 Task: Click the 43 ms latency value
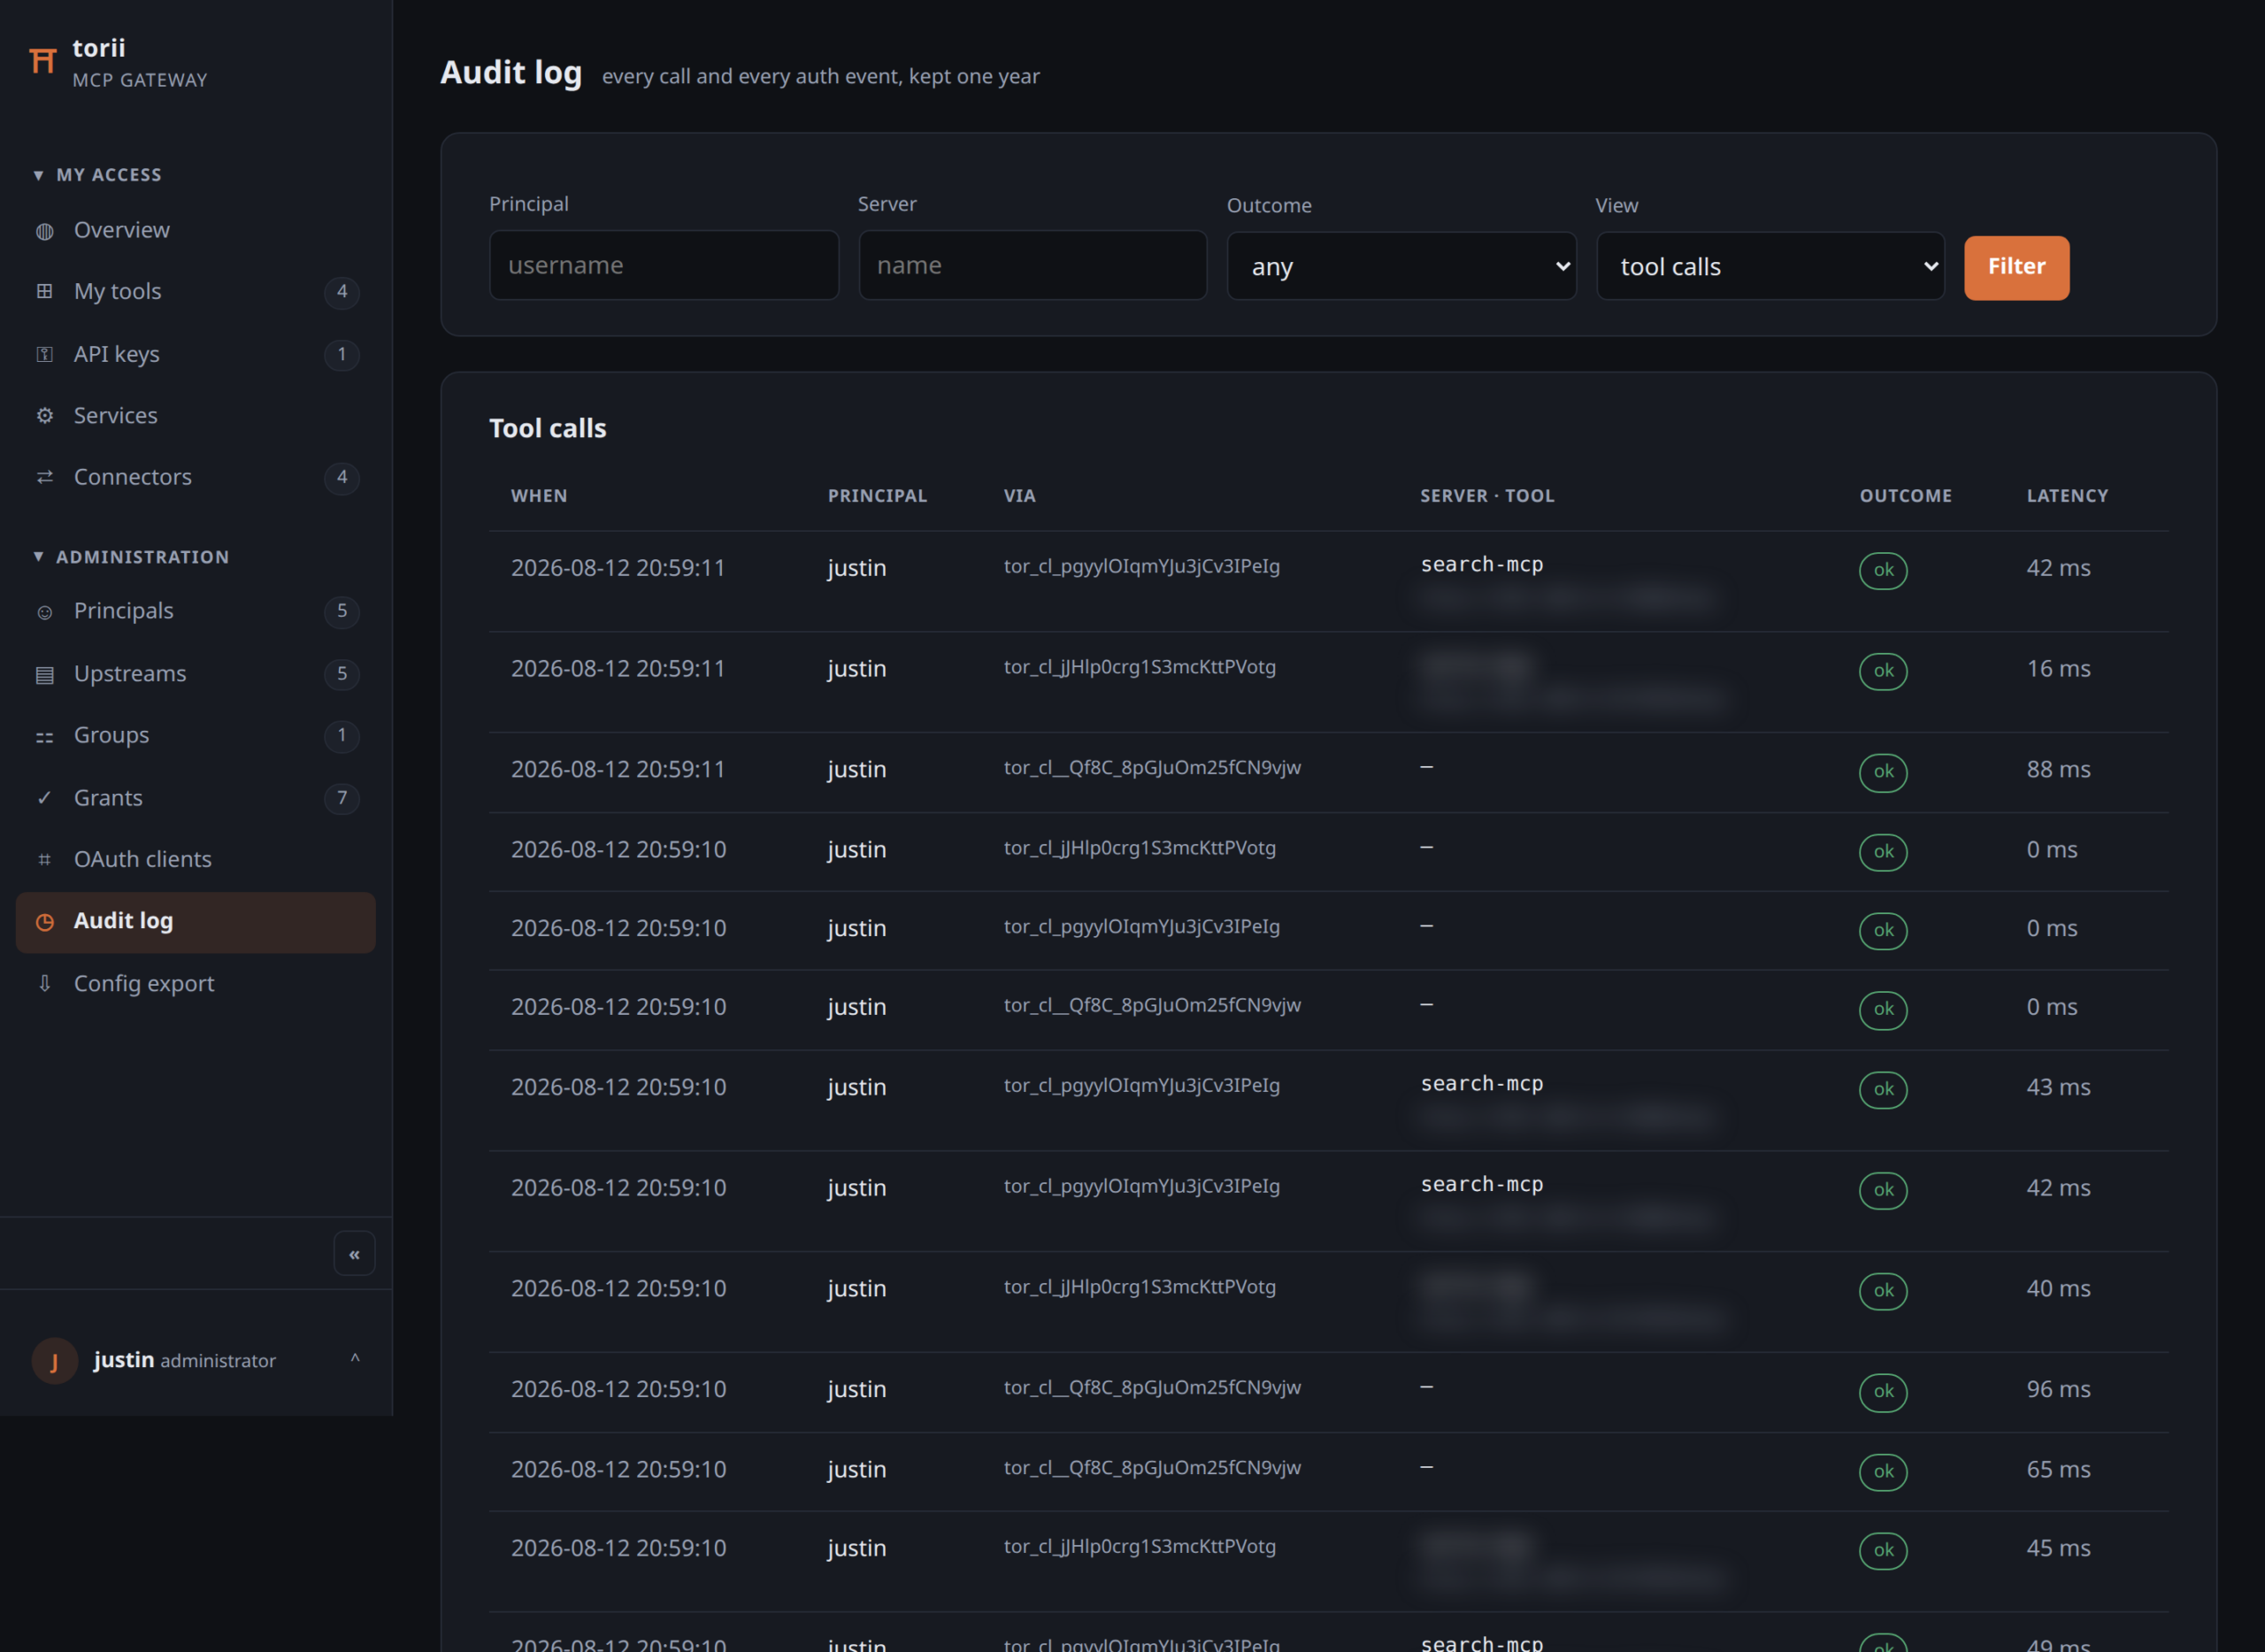2058,1088
